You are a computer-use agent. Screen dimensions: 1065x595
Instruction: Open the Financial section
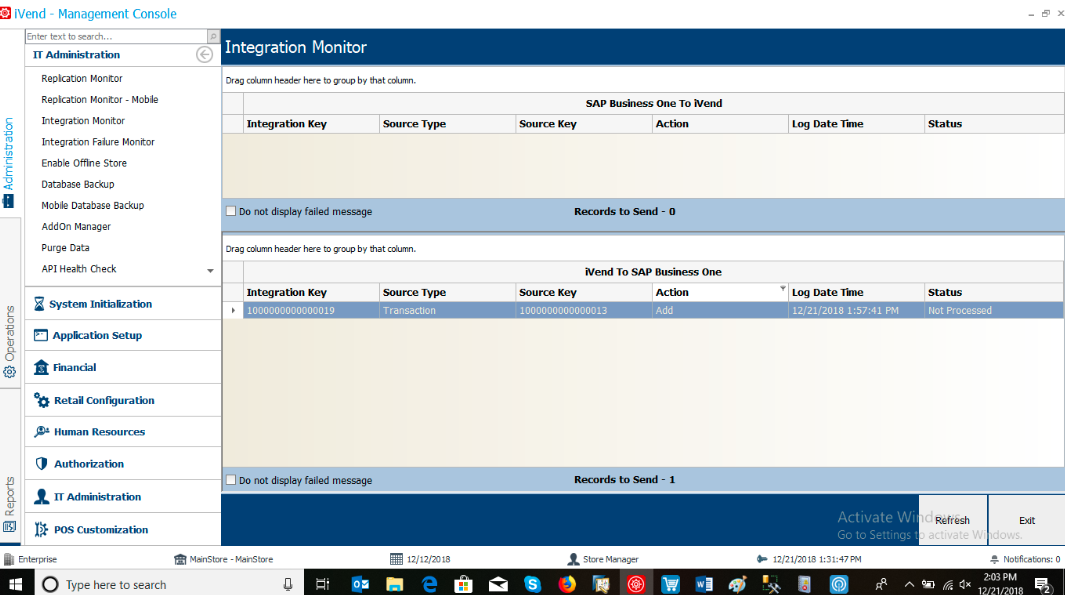point(122,367)
